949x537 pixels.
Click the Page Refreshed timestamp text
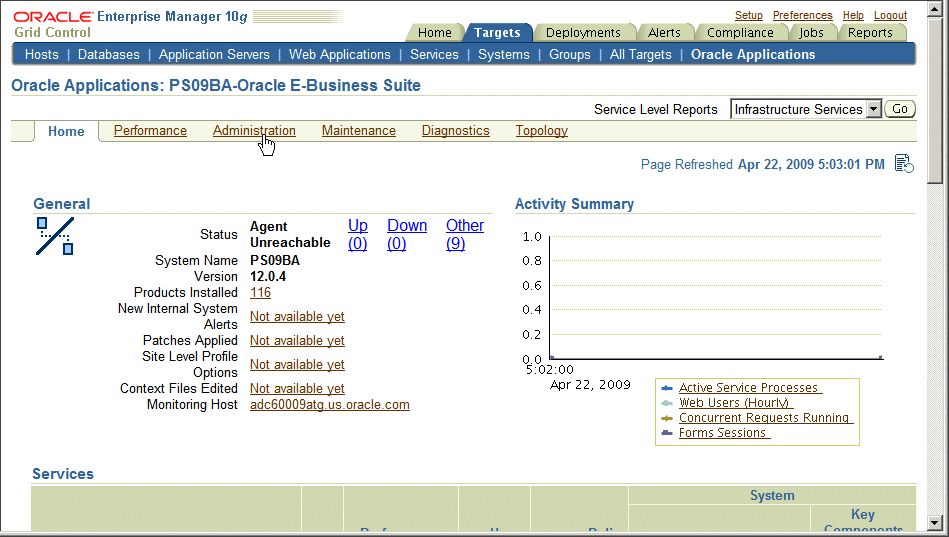click(x=811, y=165)
